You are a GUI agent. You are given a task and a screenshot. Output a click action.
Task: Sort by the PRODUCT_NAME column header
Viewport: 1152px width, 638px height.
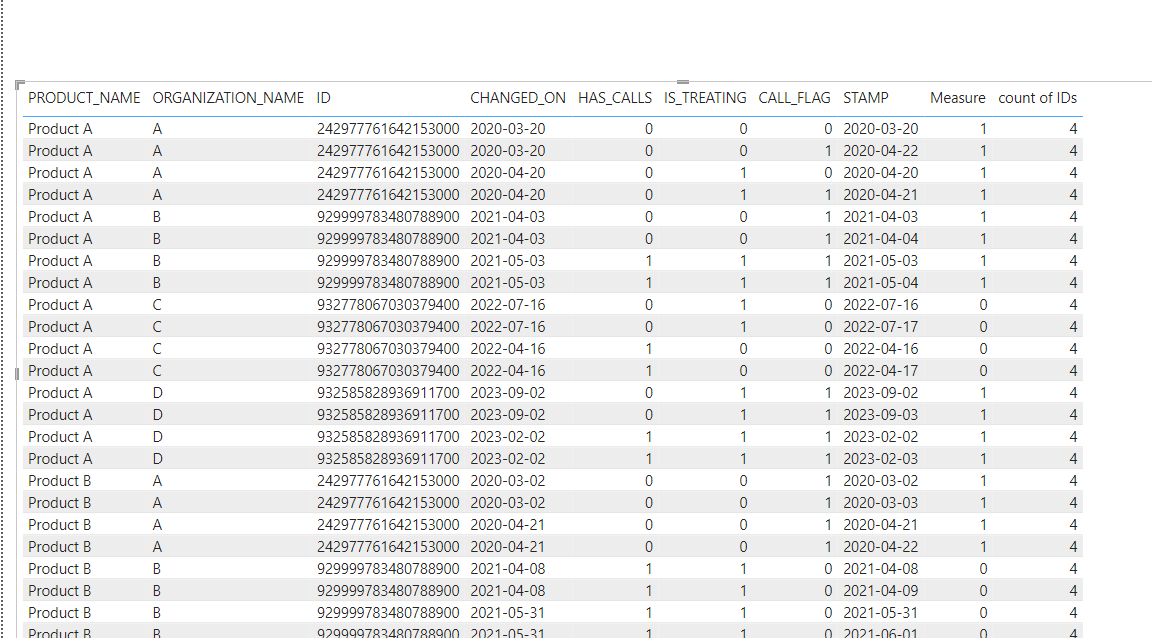pos(84,98)
